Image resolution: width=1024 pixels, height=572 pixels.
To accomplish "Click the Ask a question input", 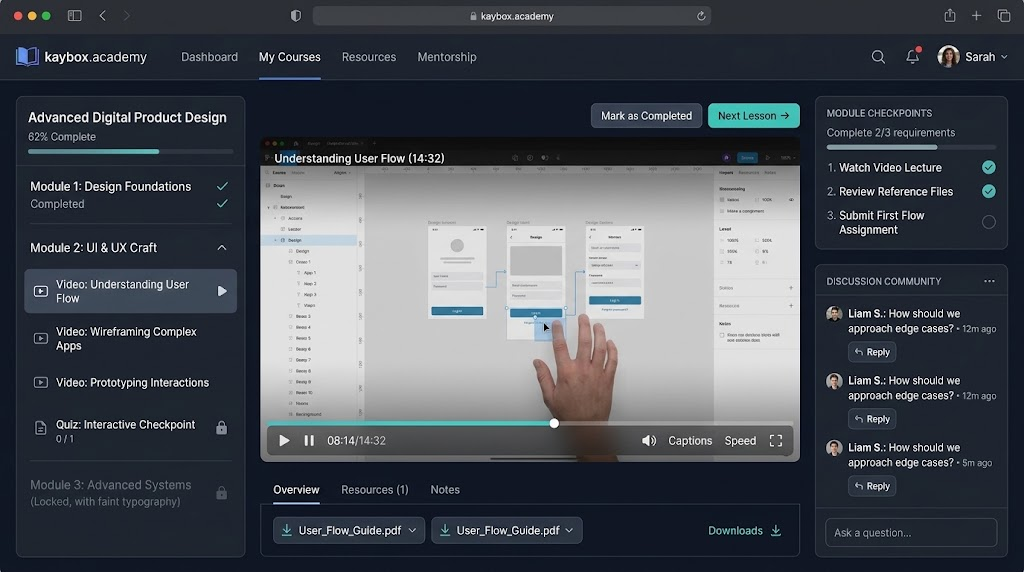I will (x=911, y=532).
